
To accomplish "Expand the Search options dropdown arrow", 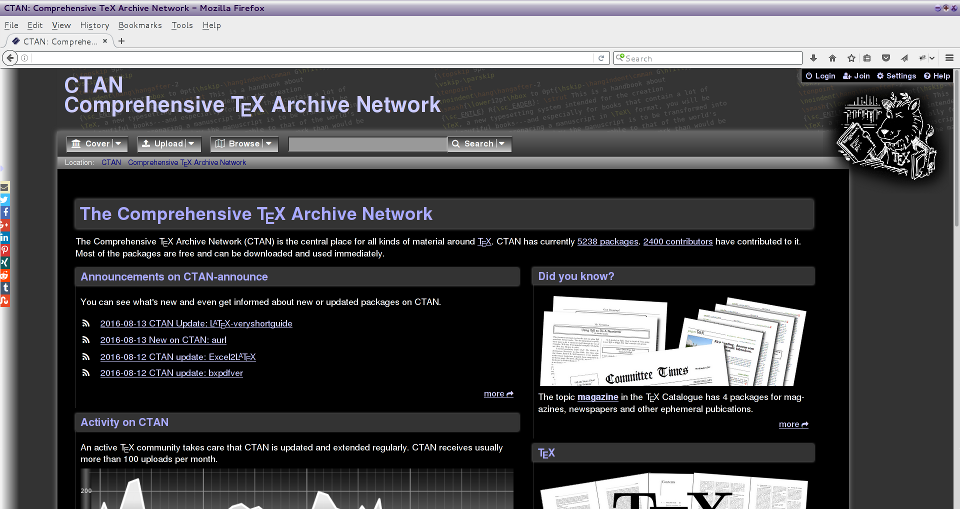I will point(503,144).
